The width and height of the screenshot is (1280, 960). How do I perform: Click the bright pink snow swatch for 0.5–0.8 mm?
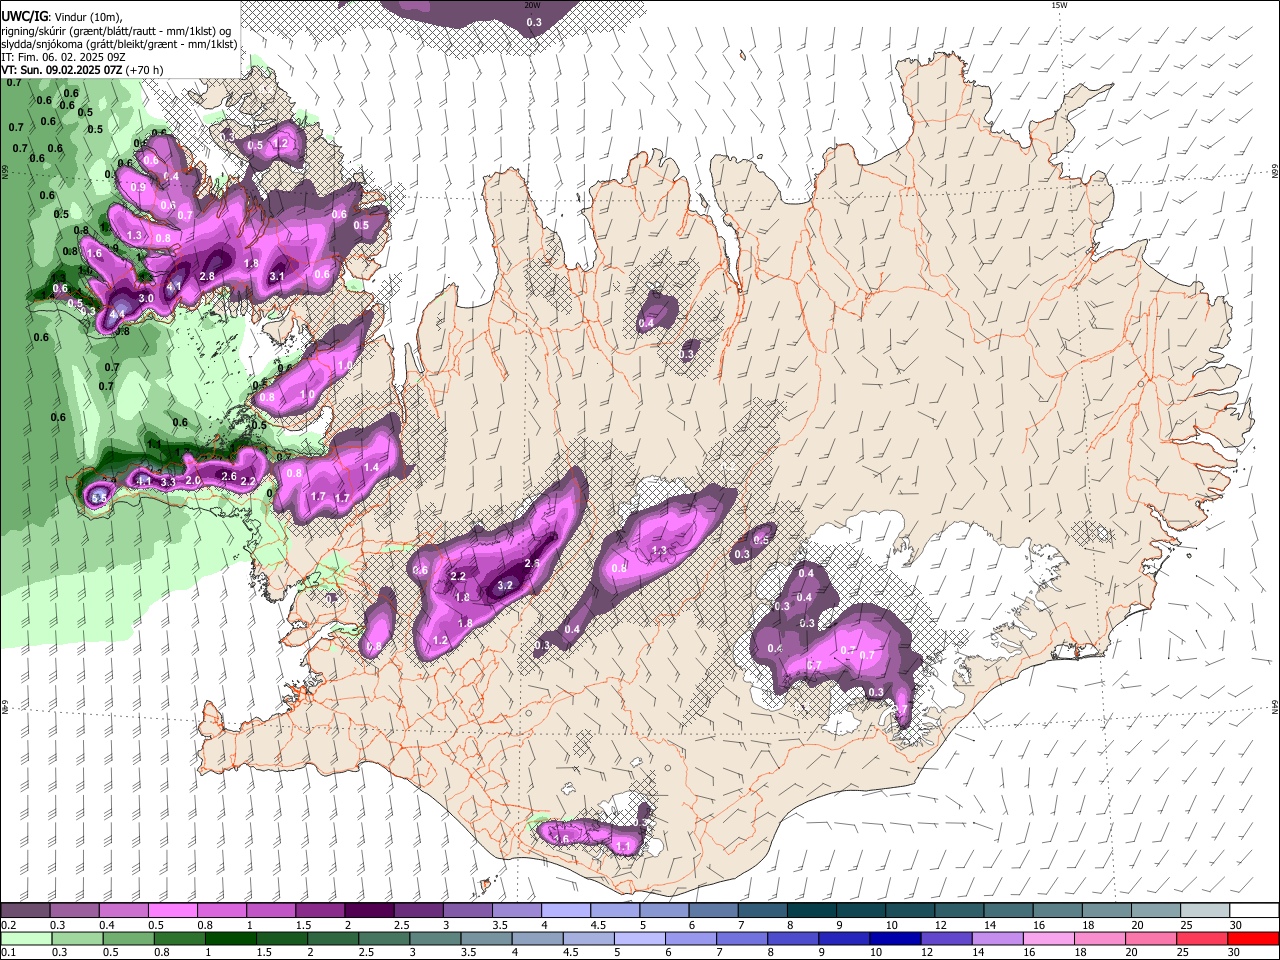(x=172, y=910)
